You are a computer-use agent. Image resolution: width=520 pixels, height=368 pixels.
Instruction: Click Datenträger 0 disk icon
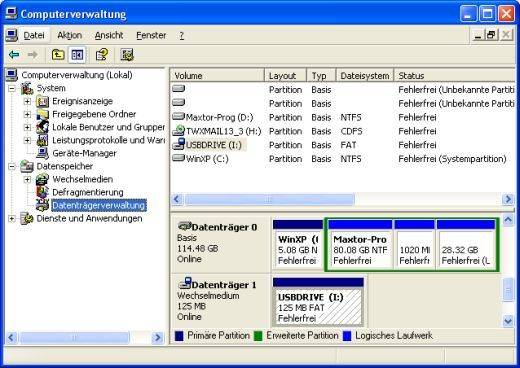184,227
